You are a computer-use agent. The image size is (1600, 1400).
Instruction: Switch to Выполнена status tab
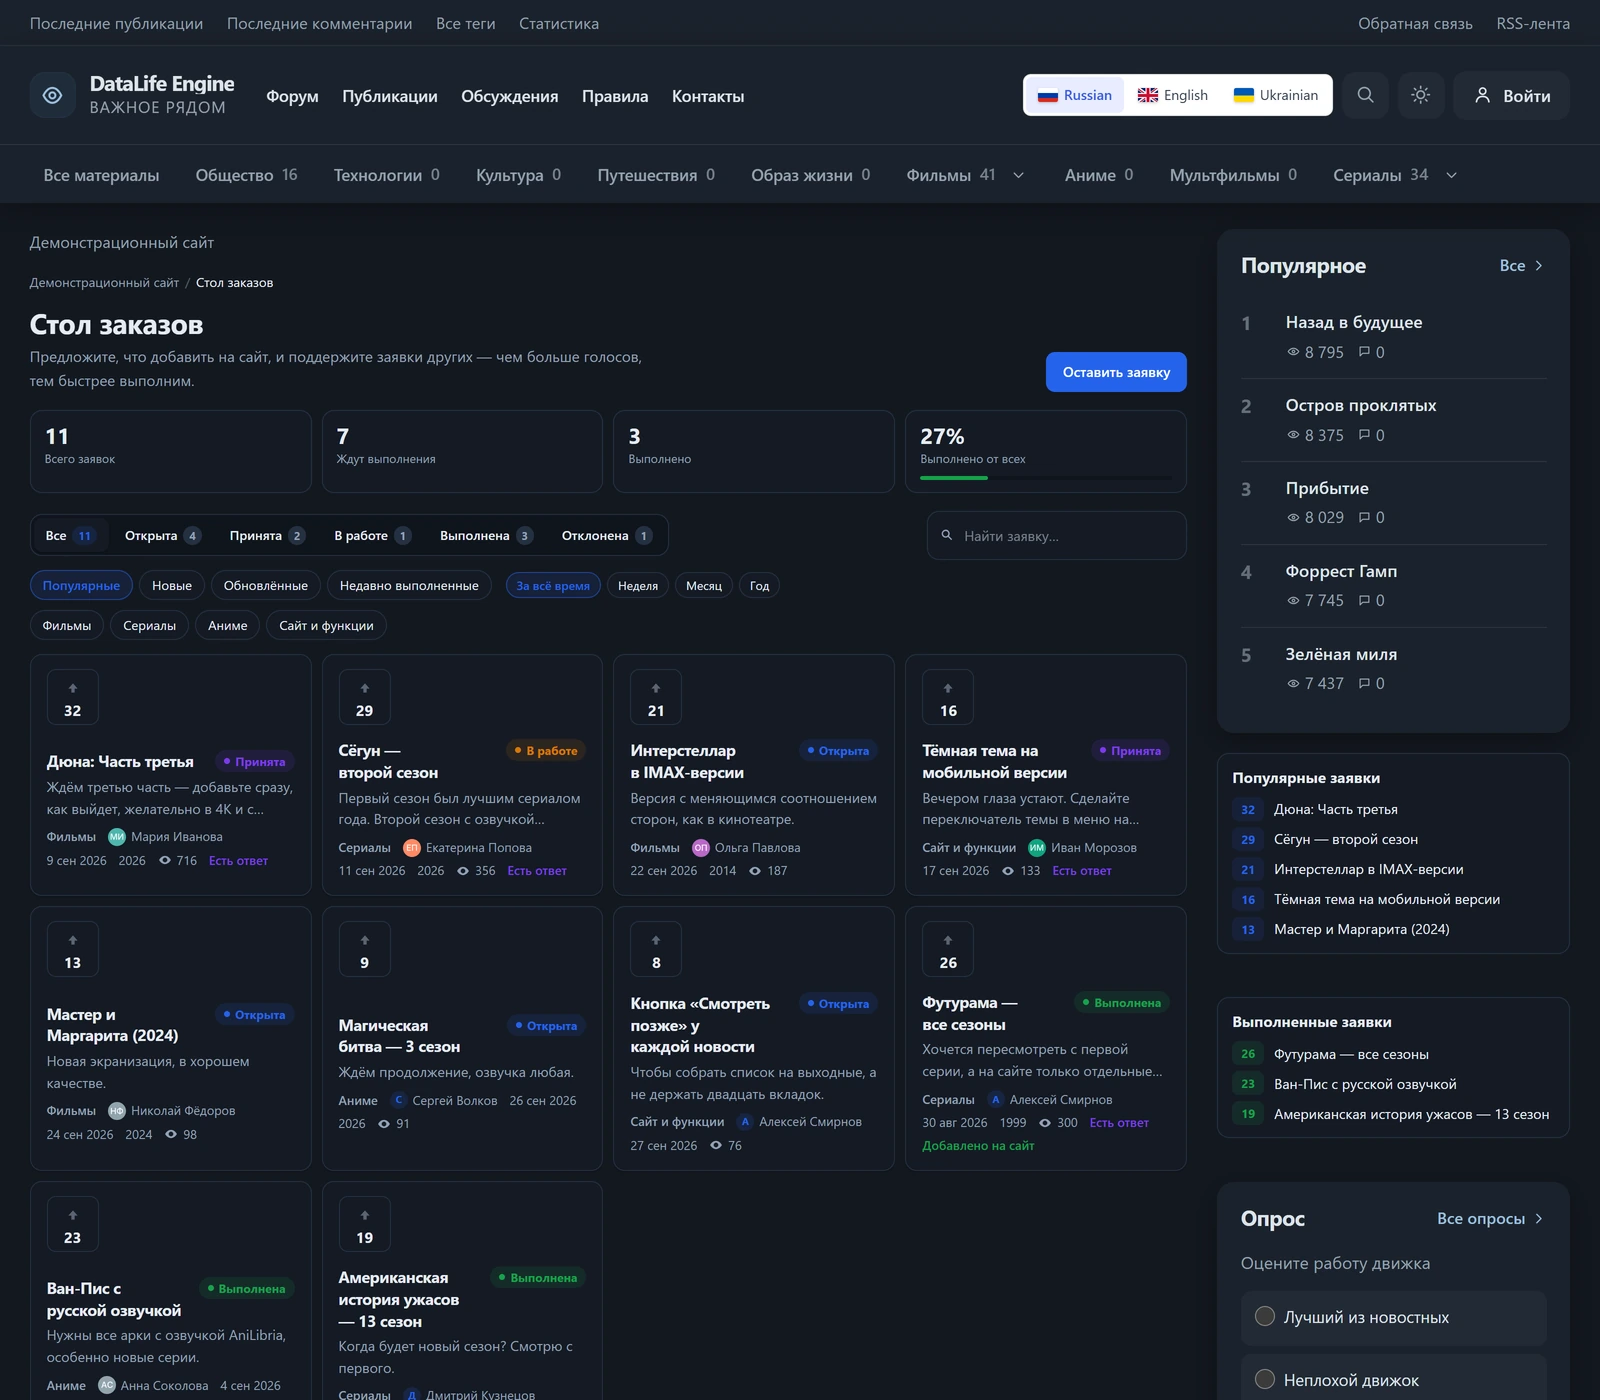pos(485,536)
